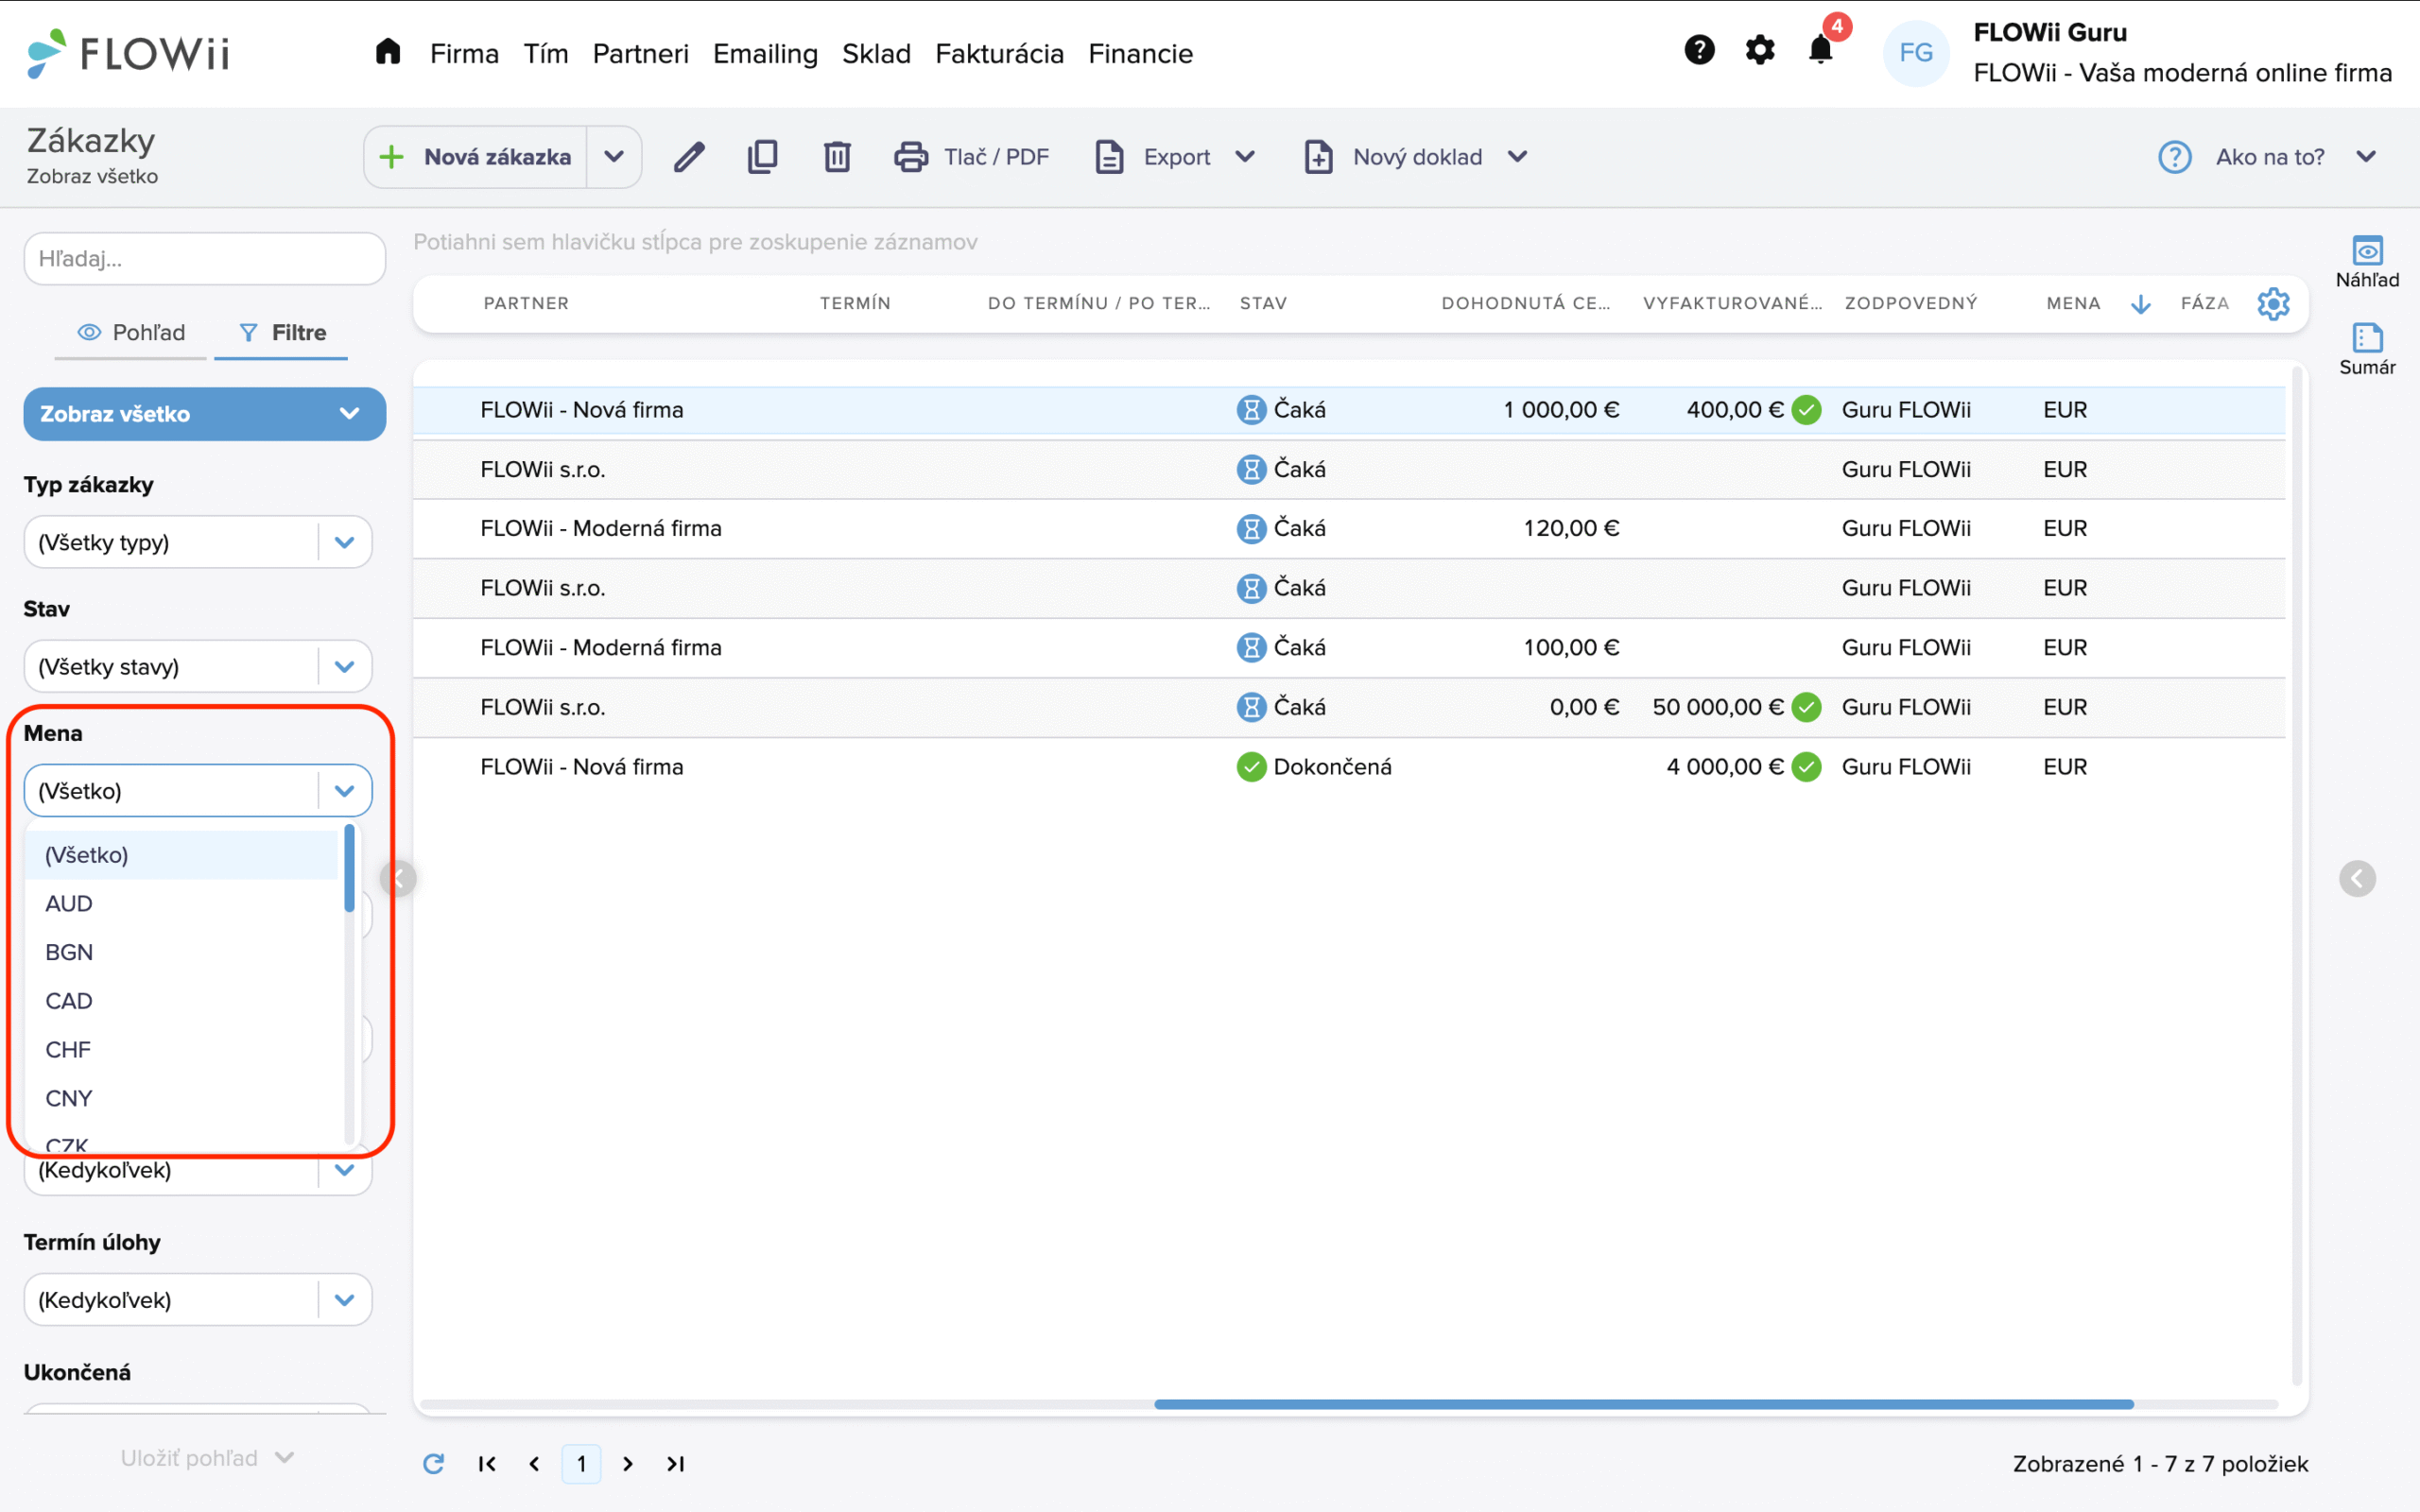Choose (Všetko) in the currency list

[x=182, y=855]
